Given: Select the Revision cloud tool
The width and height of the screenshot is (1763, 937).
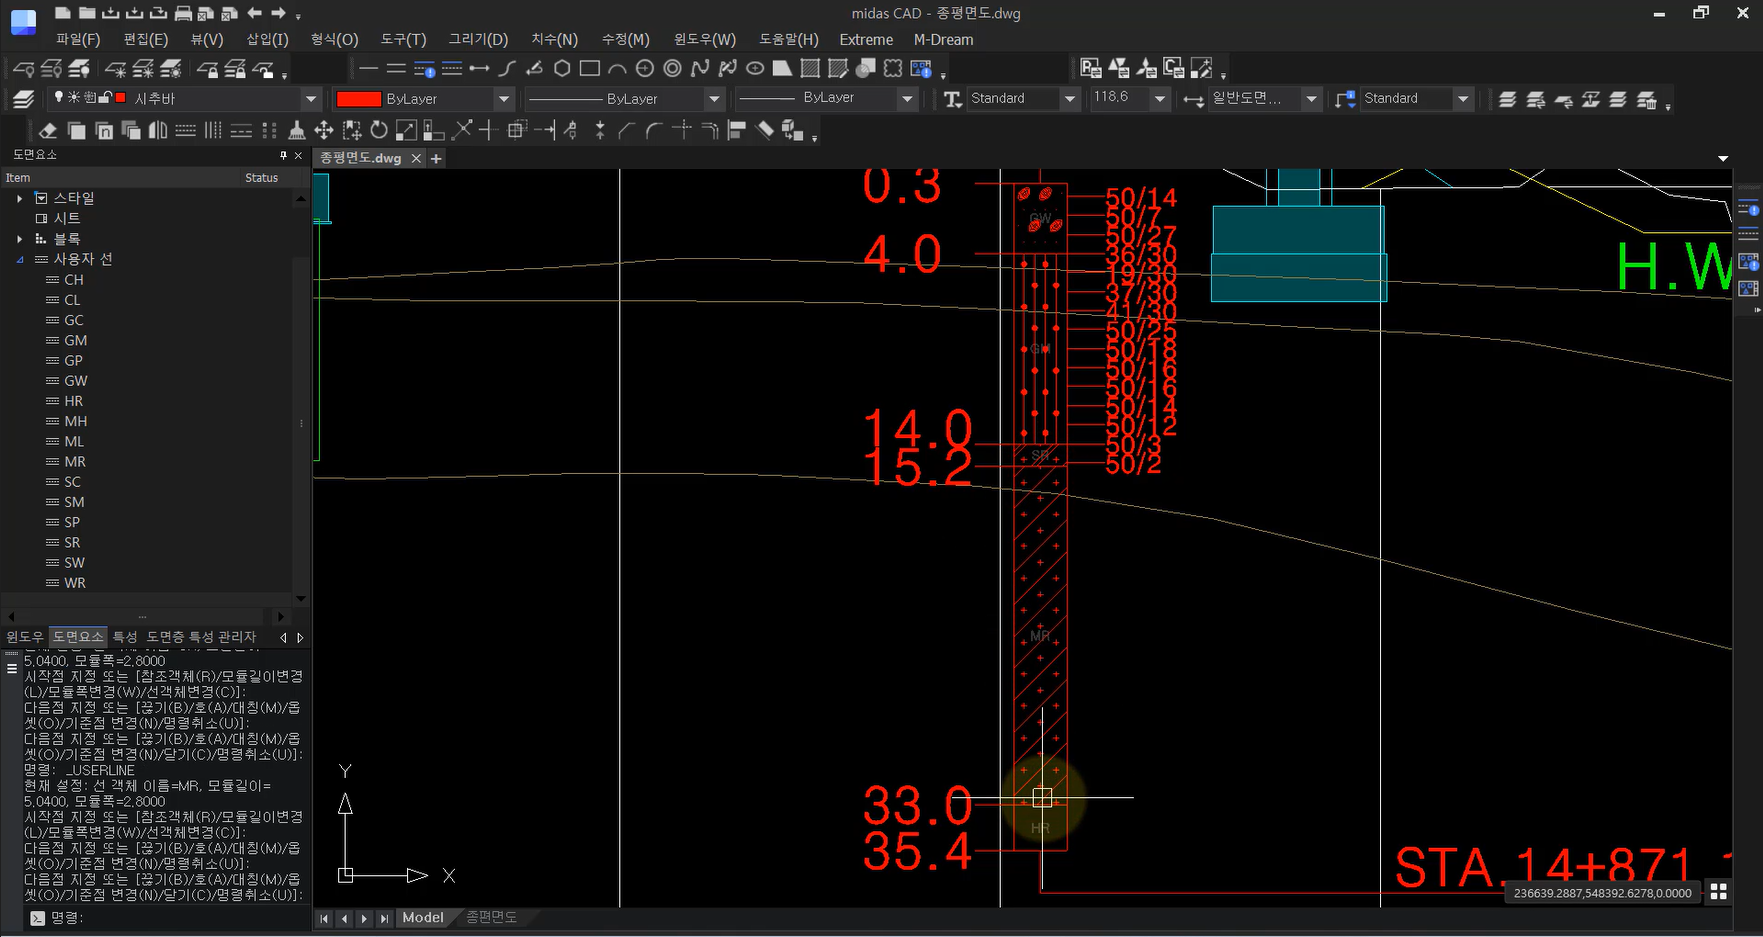Looking at the screenshot, I should 893,69.
